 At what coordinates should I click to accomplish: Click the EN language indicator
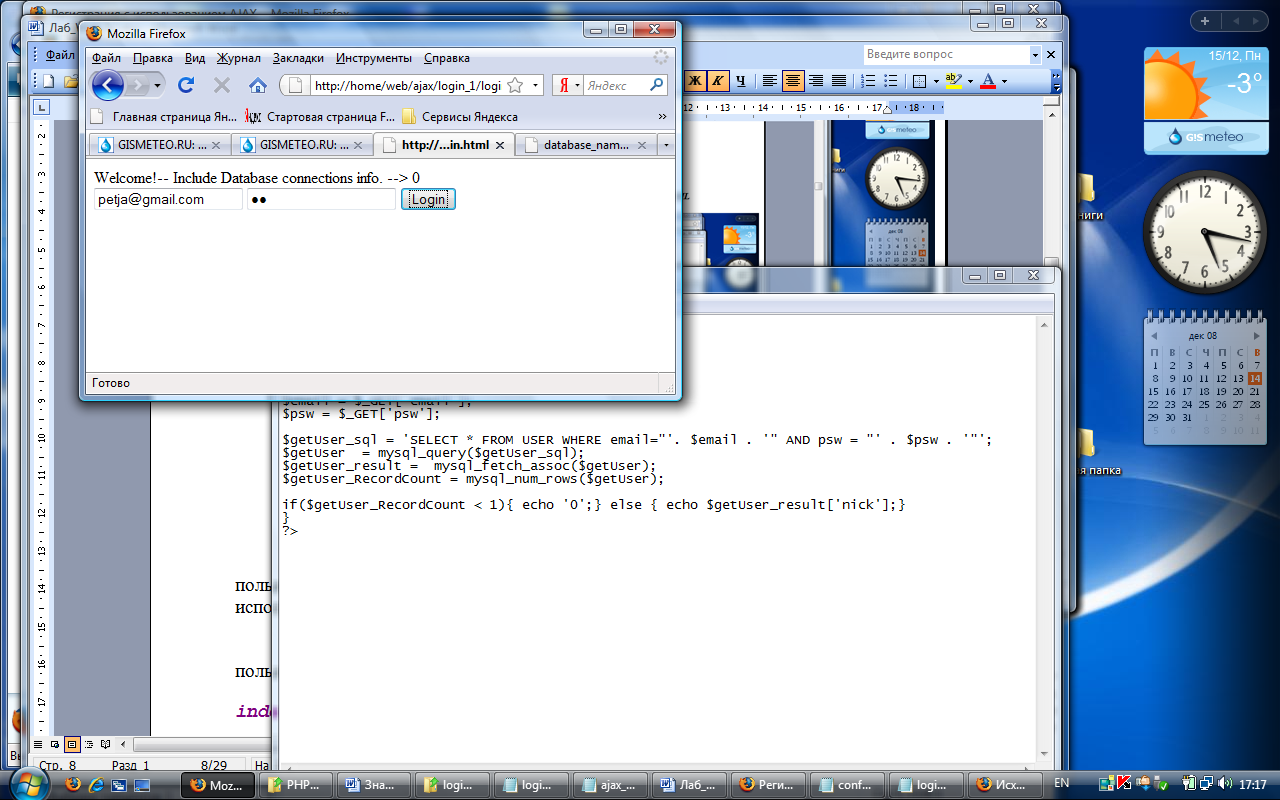1062,784
